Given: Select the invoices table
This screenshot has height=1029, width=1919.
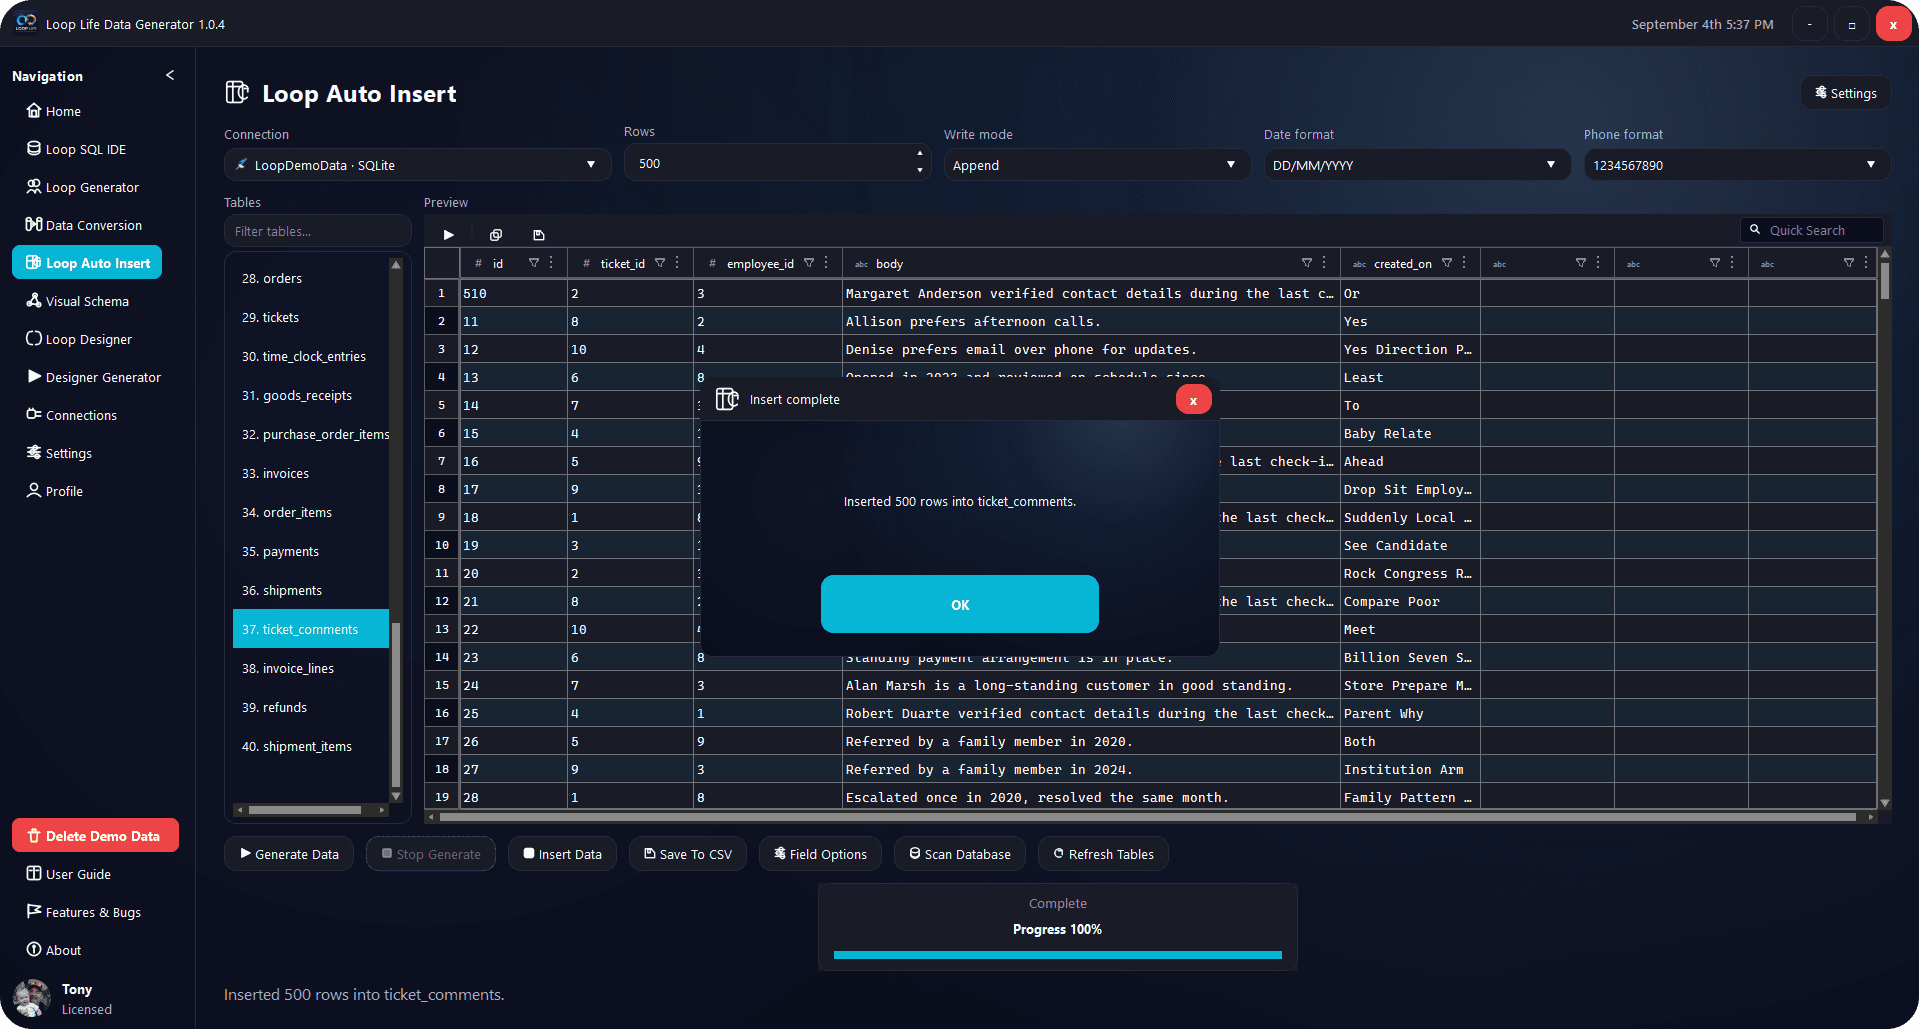Looking at the screenshot, I should point(310,473).
